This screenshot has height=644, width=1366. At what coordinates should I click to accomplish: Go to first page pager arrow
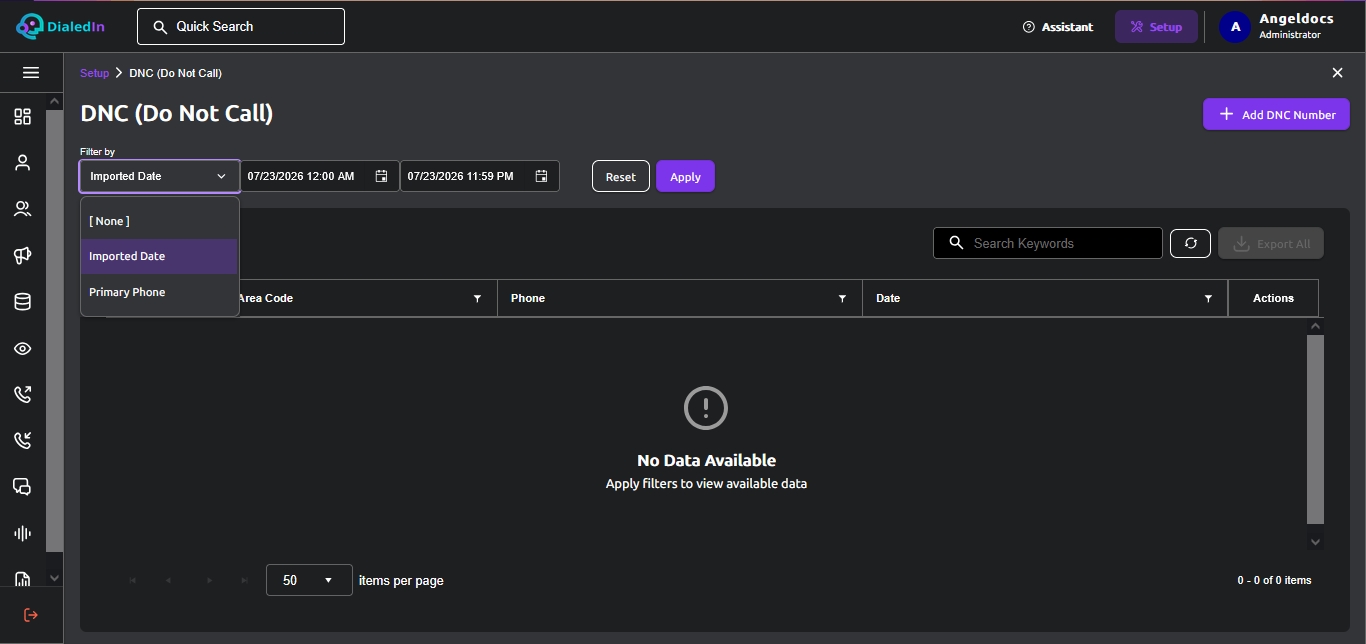[x=133, y=580]
